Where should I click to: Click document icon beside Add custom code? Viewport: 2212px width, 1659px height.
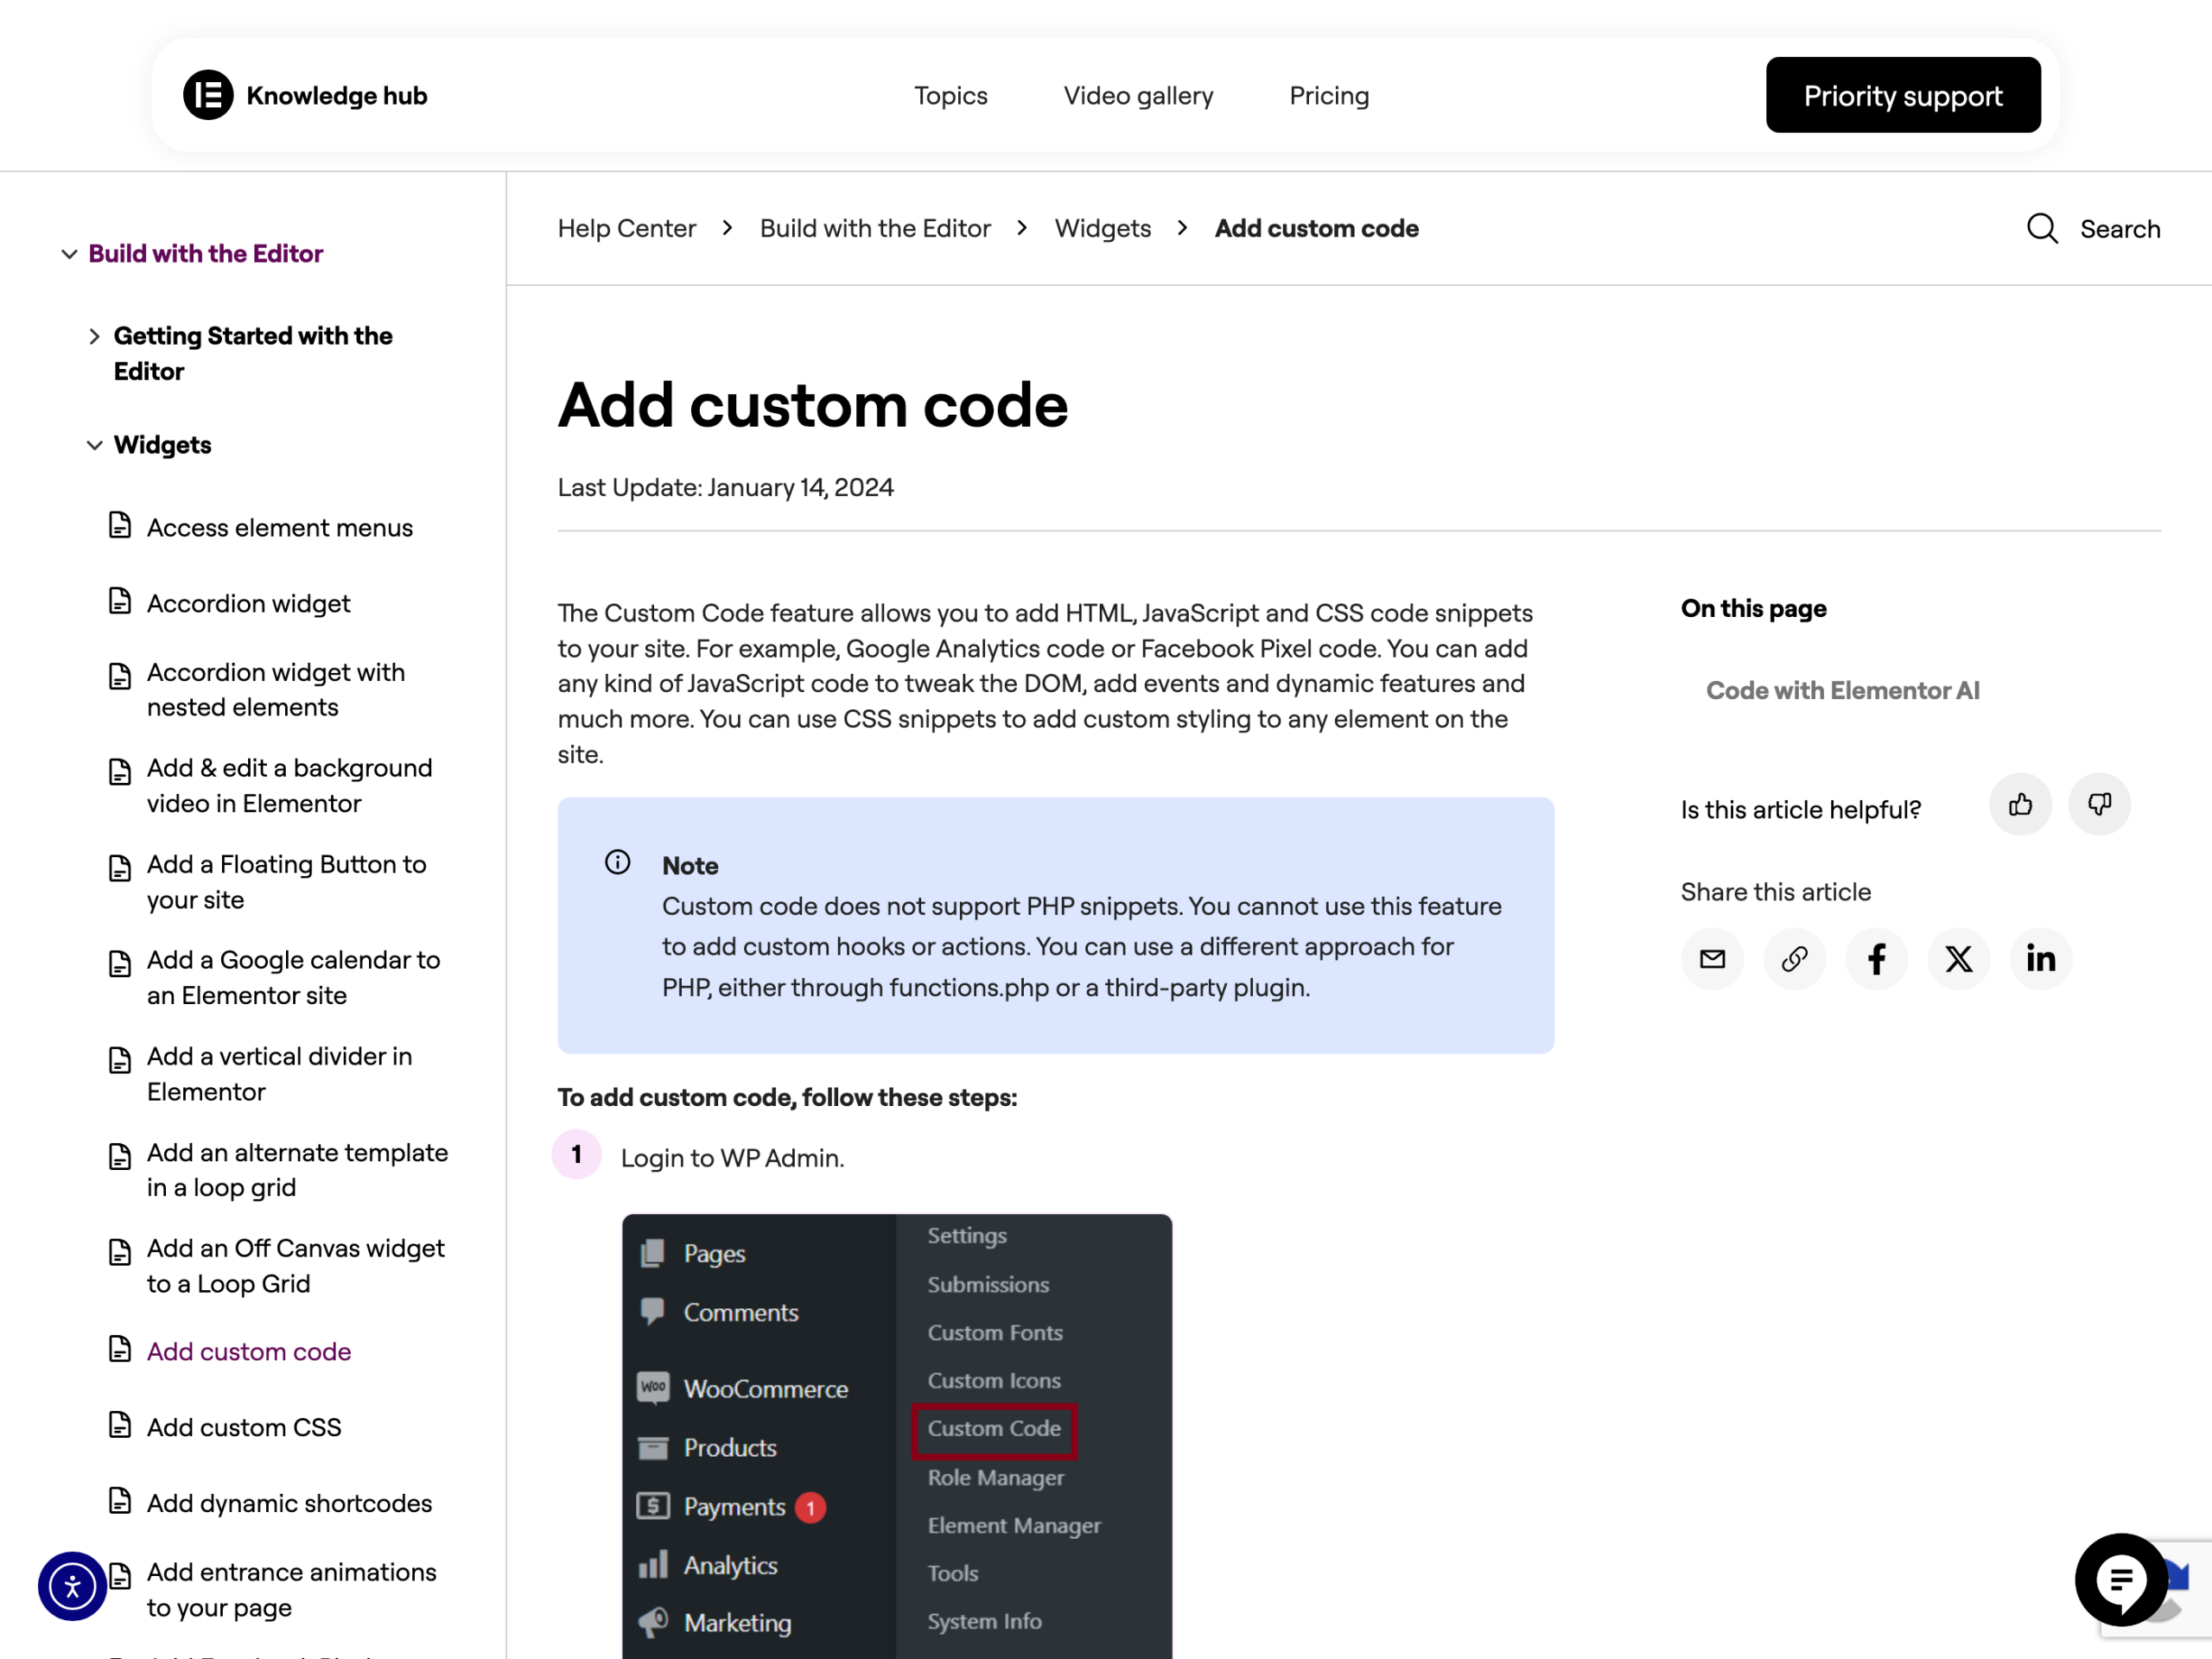[120, 1349]
